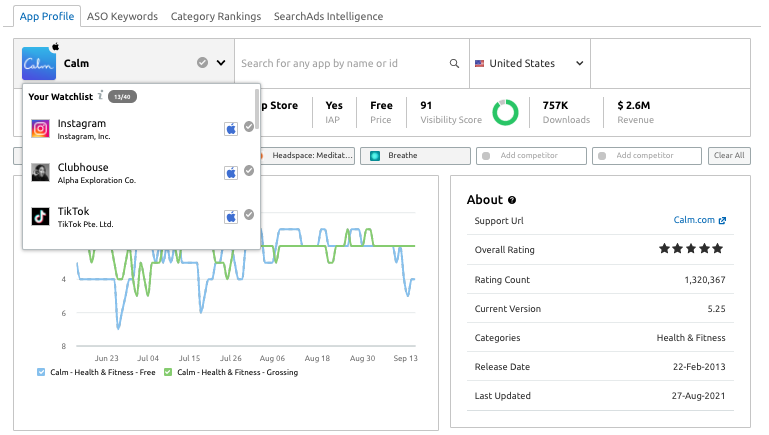Viewport: 769px width, 435px height.
Task: Toggle the Calm watchlist checkmark
Action: pyautogui.click(x=202, y=63)
